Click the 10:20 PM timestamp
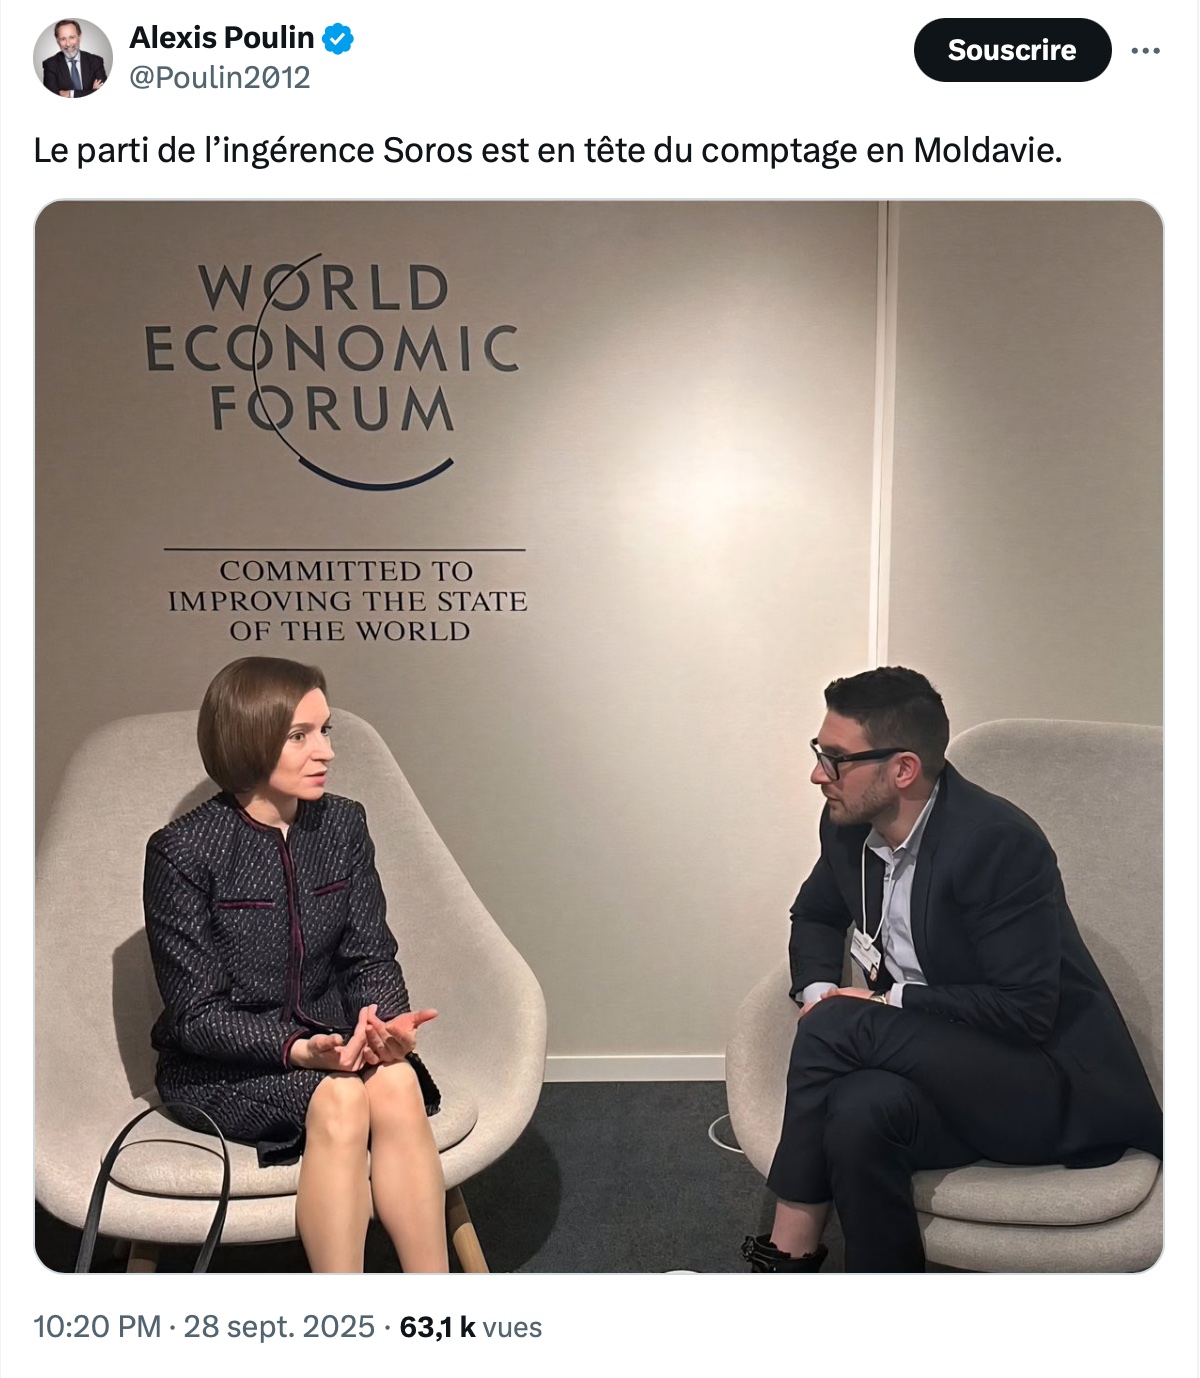The height and width of the screenshot is (1378, 1200). point(97,1327)
